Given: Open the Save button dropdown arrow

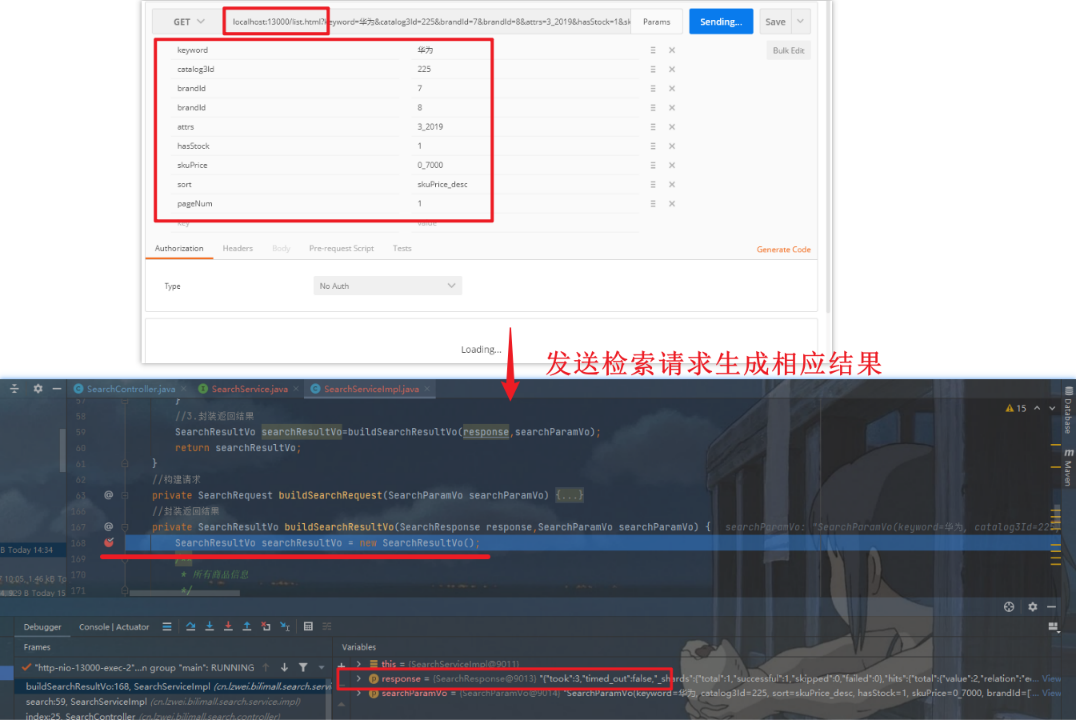Looking at the screenshot, I should (x=800, y=22).
